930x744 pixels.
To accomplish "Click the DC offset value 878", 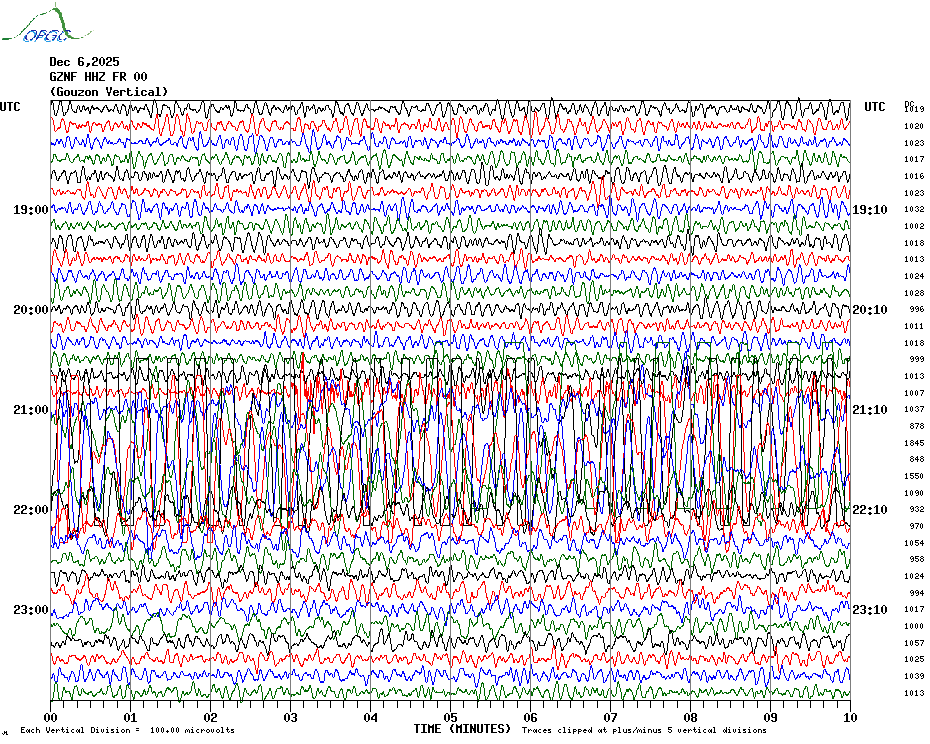I will point(916,426).
